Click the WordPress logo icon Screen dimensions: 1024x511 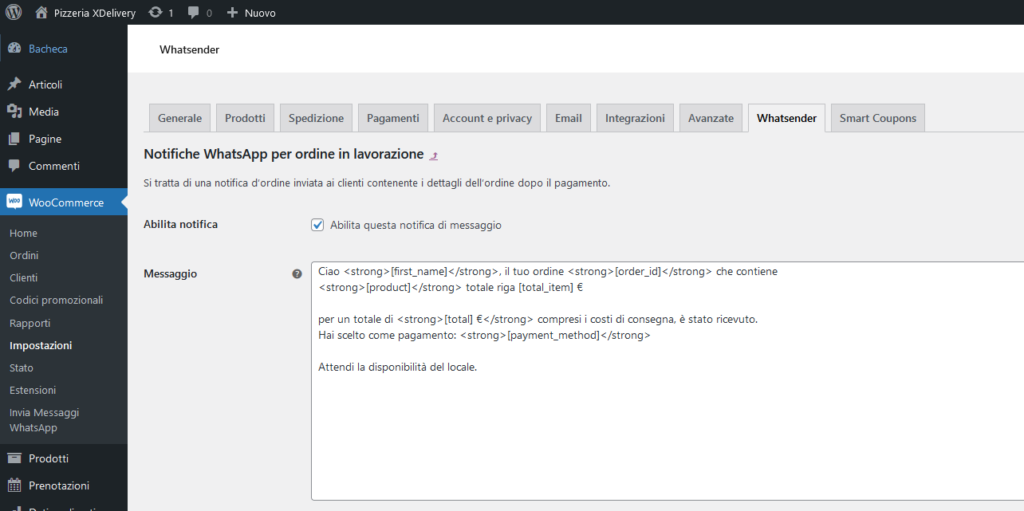tap(14, 12)
